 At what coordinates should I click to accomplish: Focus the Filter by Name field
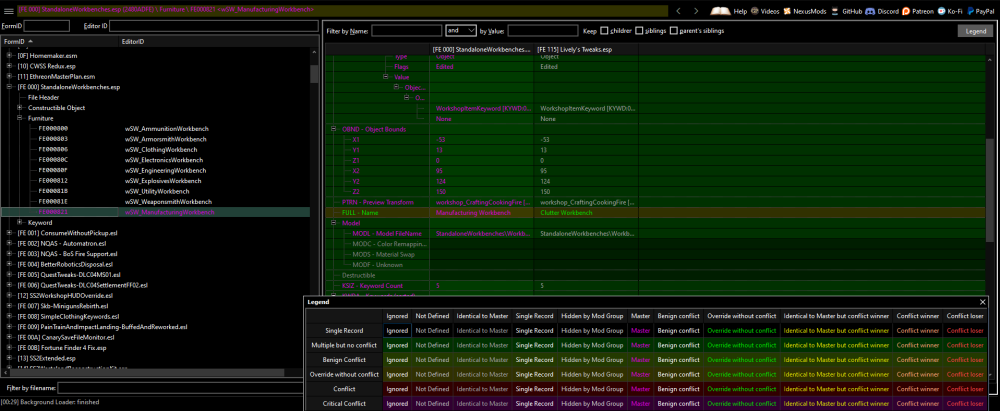point(406,30)
